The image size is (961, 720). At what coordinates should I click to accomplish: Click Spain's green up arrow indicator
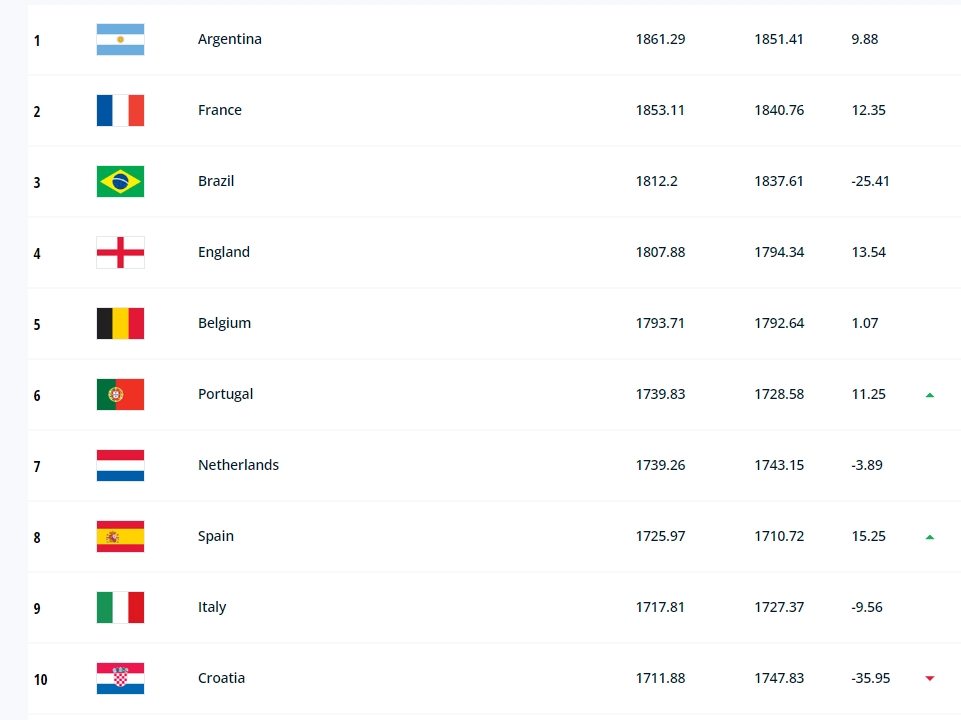[x=930, y=537]
